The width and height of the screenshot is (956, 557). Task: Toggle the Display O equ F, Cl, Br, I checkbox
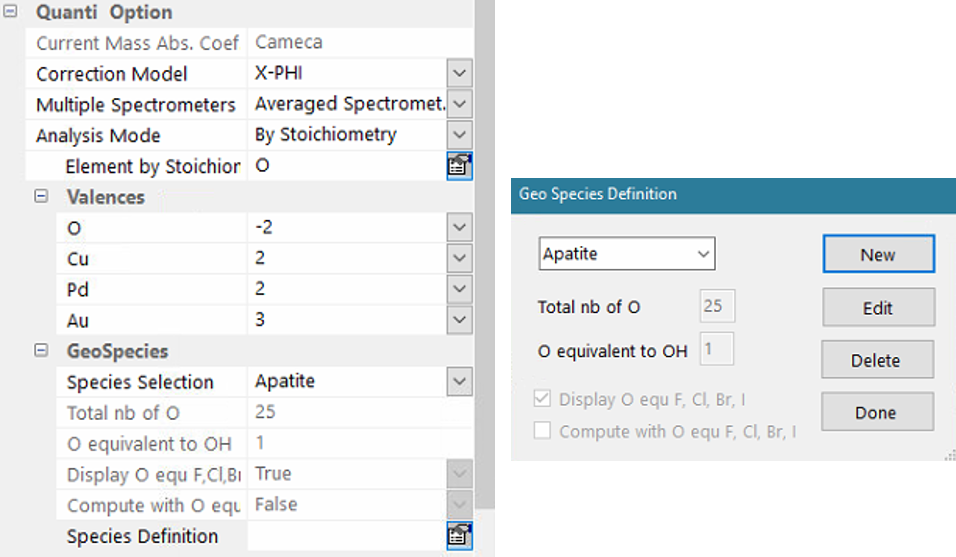pyautogui.click(x=543, y=400)
